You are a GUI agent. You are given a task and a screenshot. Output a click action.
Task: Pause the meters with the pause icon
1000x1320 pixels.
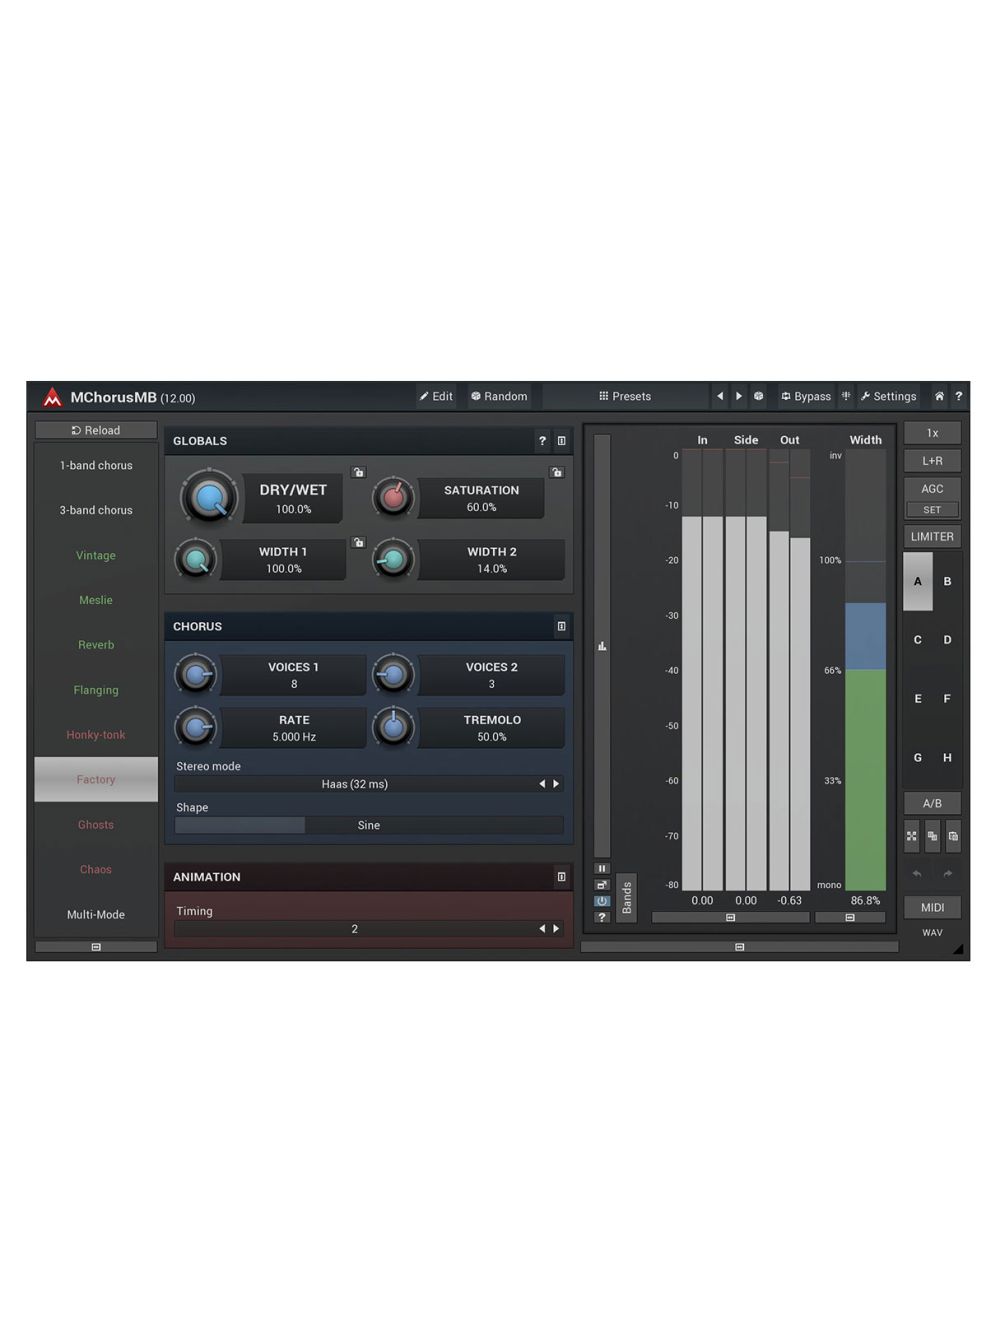point(602,868)
